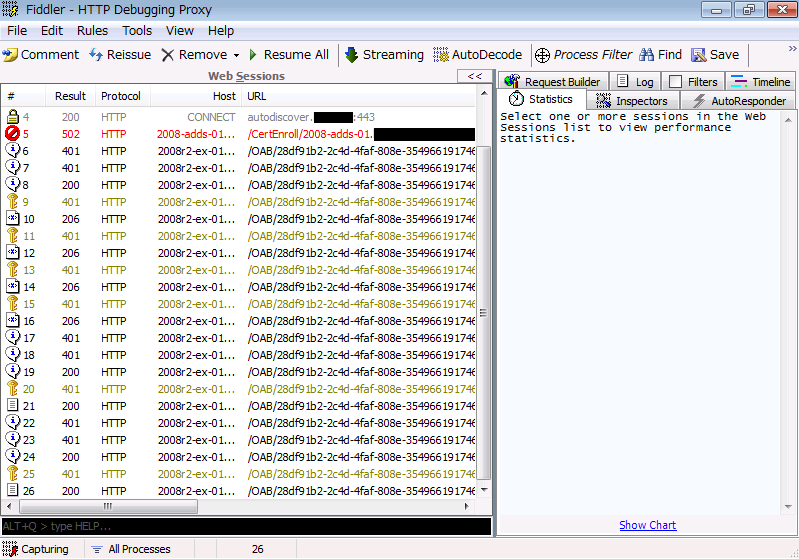The image size is (799, 559).
Task: Click the XML document icon of session 14
Action: 13,286
